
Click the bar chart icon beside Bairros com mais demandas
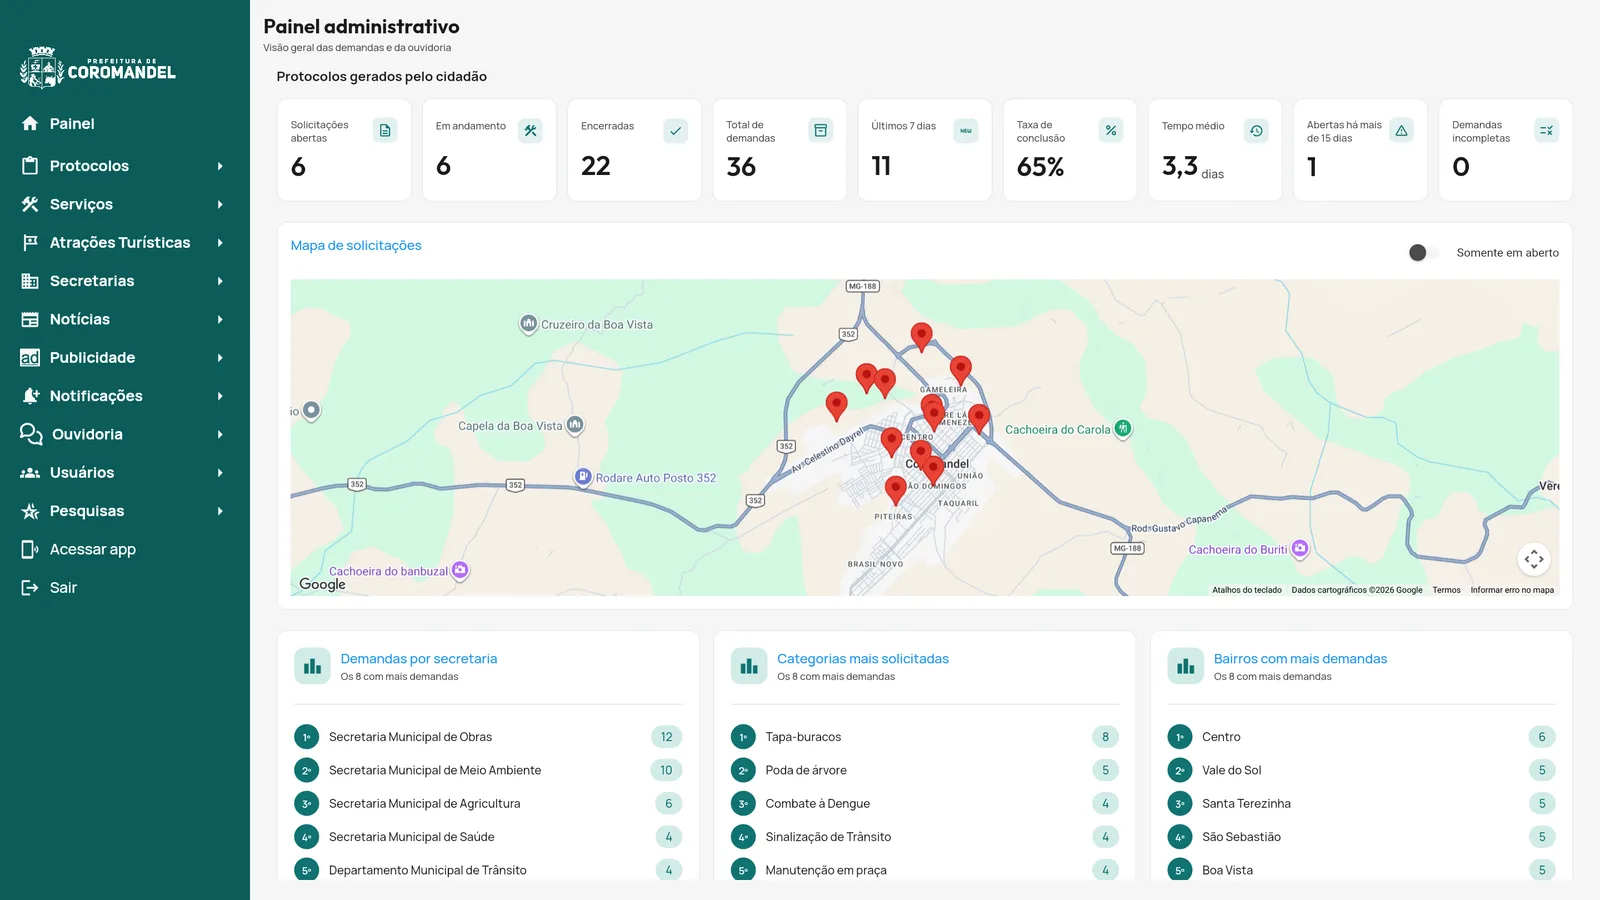tap(1186, 666)
